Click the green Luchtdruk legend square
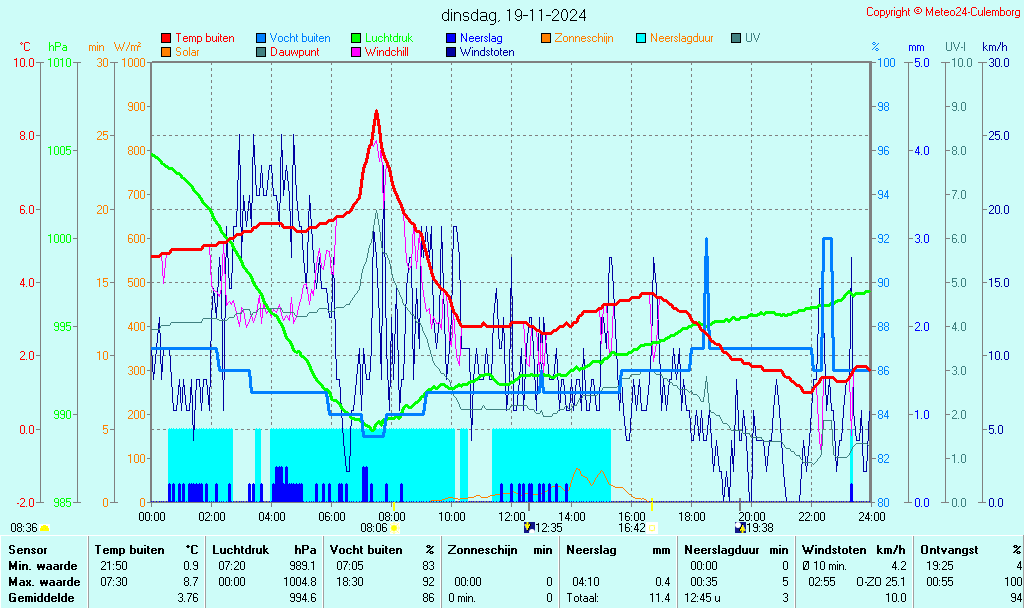The height and width of the screenshot is (608, 1026). [x=356, y=38]
